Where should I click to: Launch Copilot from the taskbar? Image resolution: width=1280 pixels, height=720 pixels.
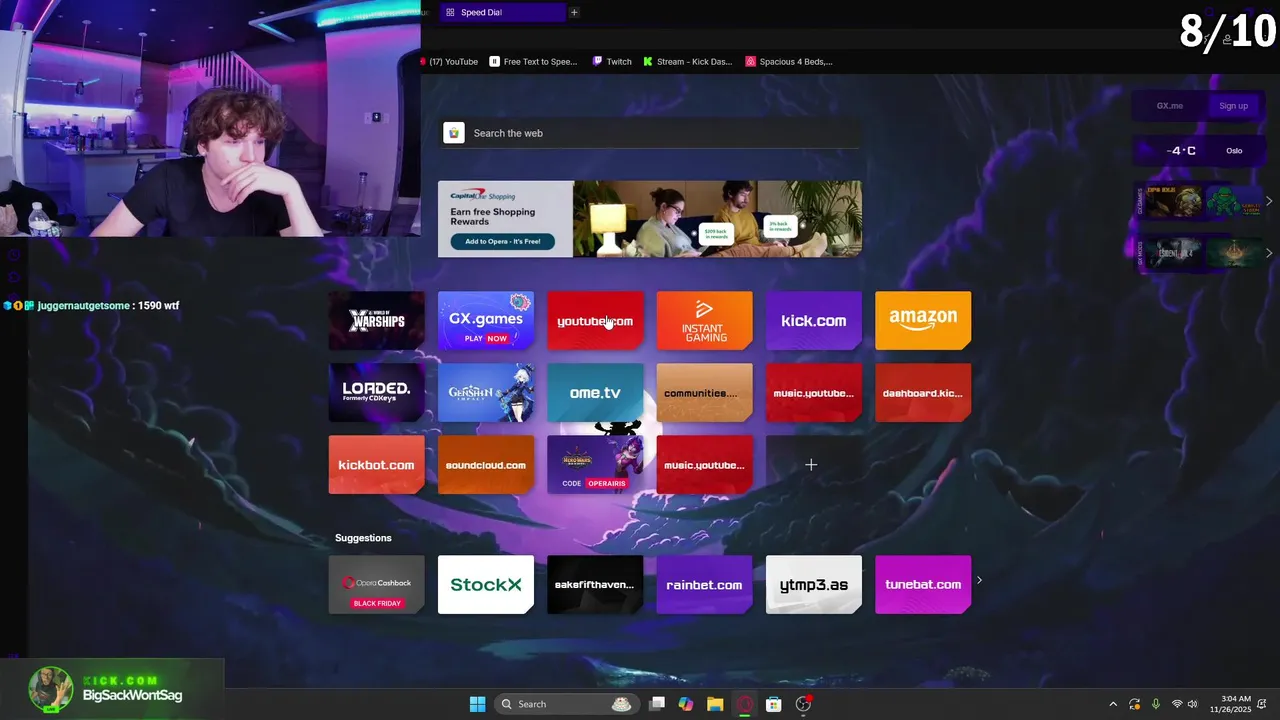(686, 704)
